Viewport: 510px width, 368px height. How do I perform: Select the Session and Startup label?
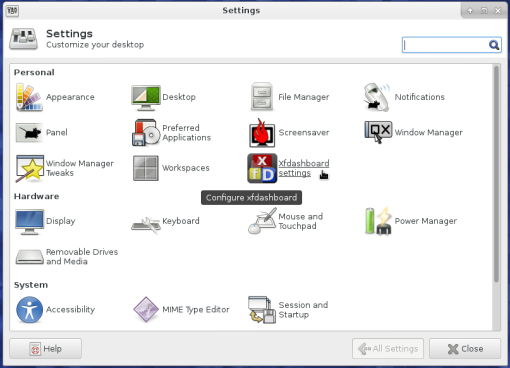[303, 310]
